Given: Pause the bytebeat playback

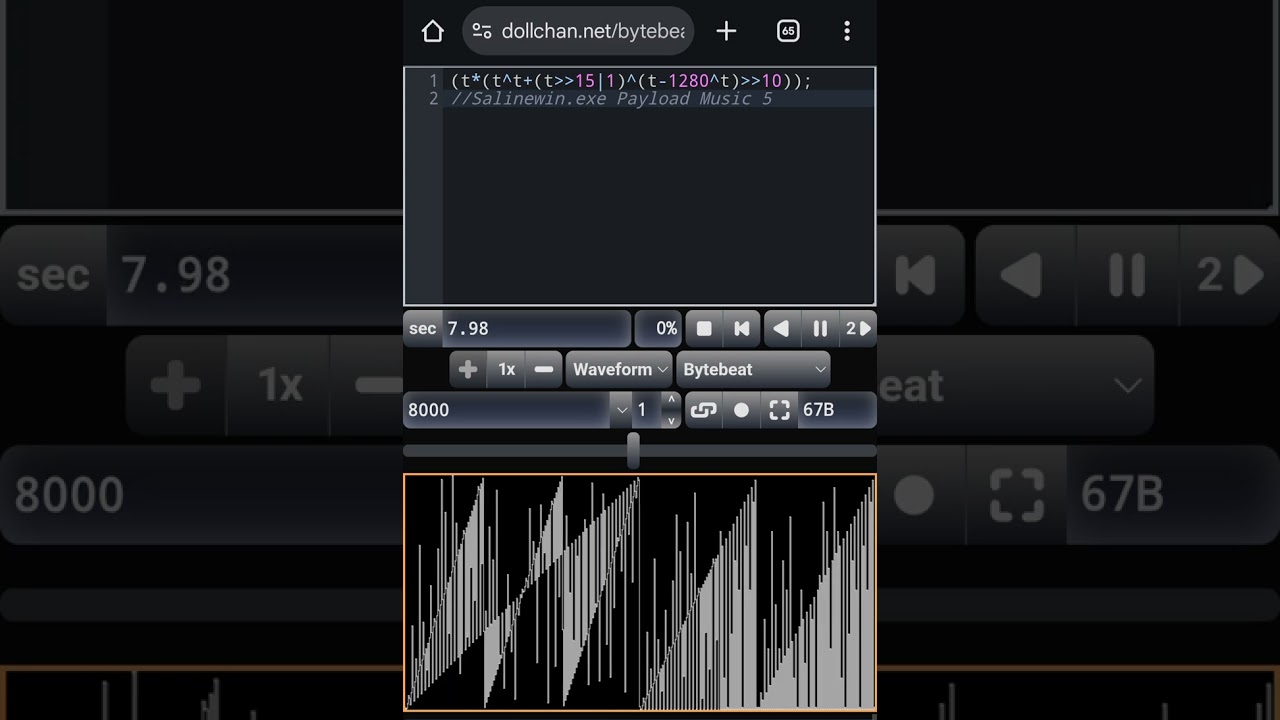Looking at the screenshot, I should [x=820, y=328].
